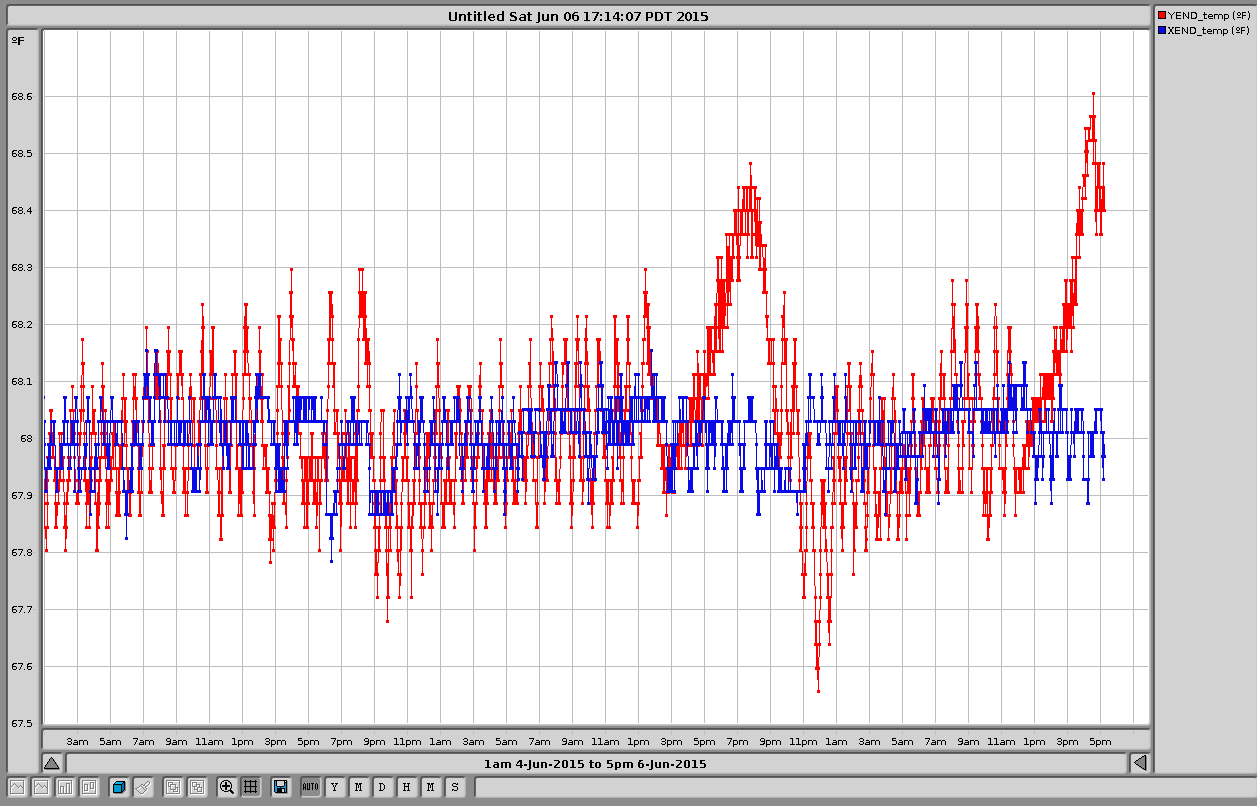Click the up triangle beside the time range bar
This screenshot has height=806, width=1257.
[52, 763]
